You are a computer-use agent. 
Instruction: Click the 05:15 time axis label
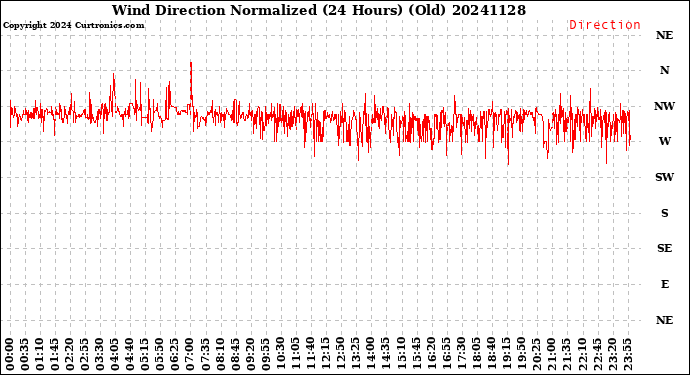[x=145, y=355]
